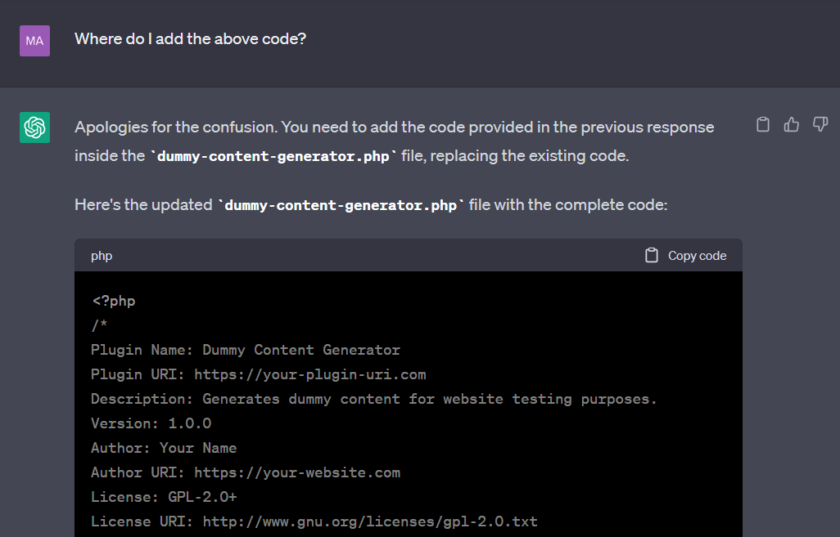The width and height of the screenshot is (840, 537).
Task: Click the second dummy-content-generator.php filename
Action: [x=341, y=205]
